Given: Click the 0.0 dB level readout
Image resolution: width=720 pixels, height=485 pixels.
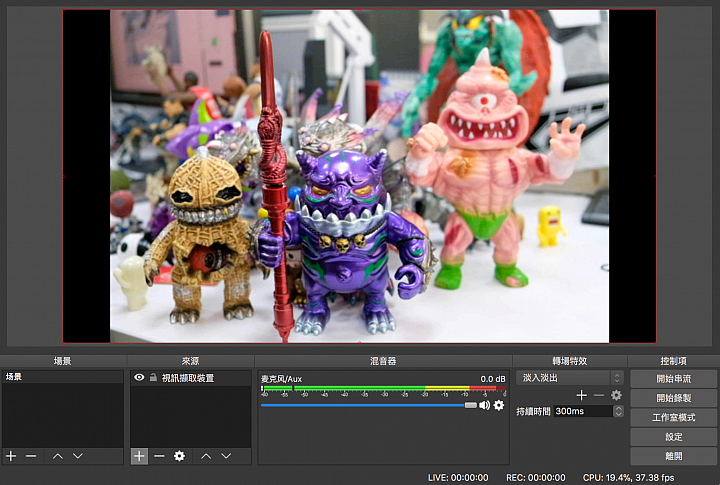Looking at the screenshot, I should tap(493, 379).
